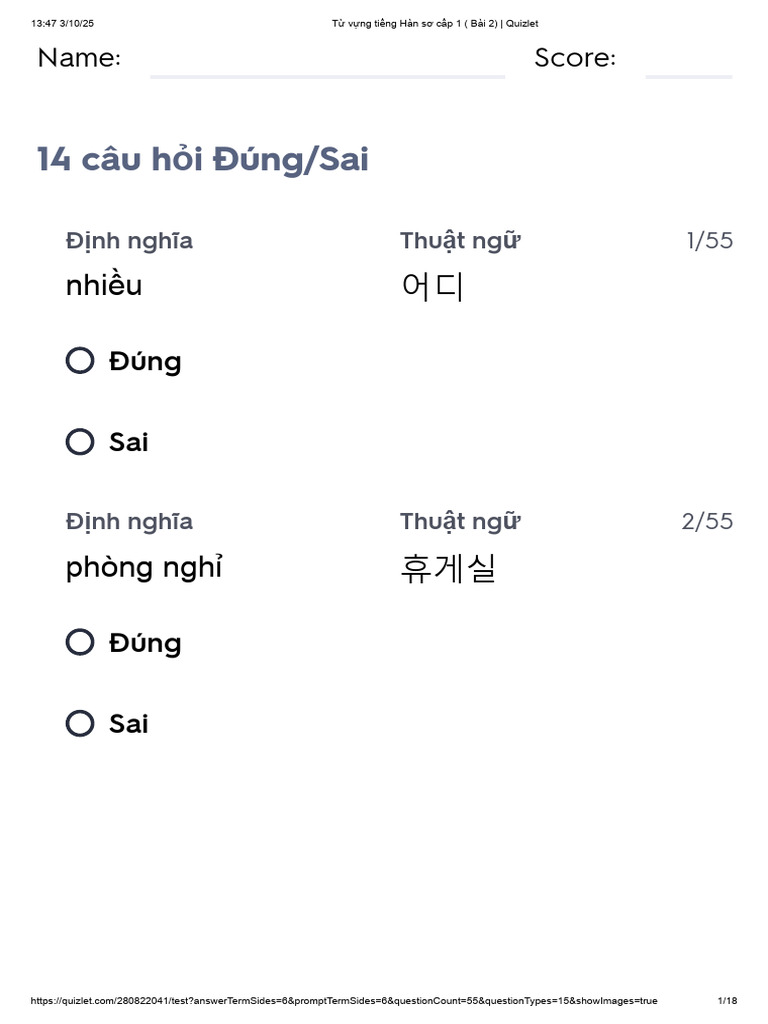
Task: Choose Sai for the phòng nghỉ question
Action: click(80, 724)
